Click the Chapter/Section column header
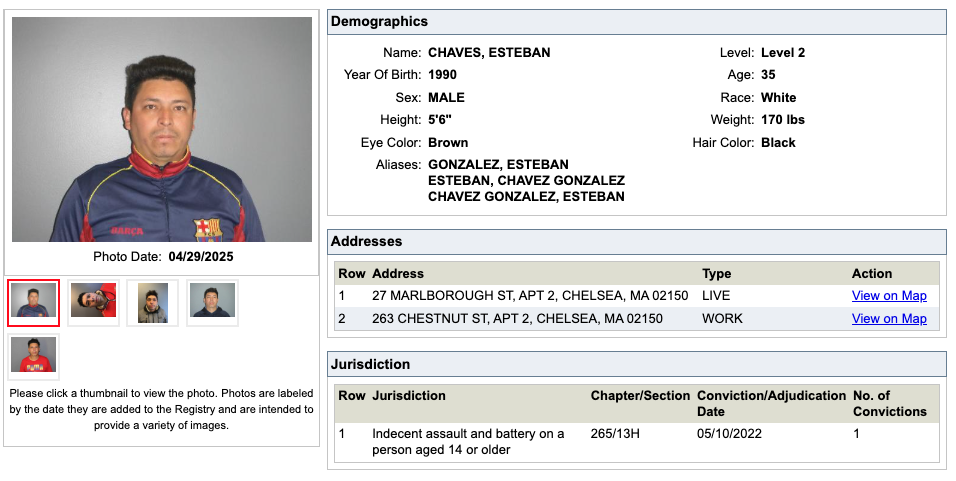This screenshot has width=956, height=481. tap(640, 396)
